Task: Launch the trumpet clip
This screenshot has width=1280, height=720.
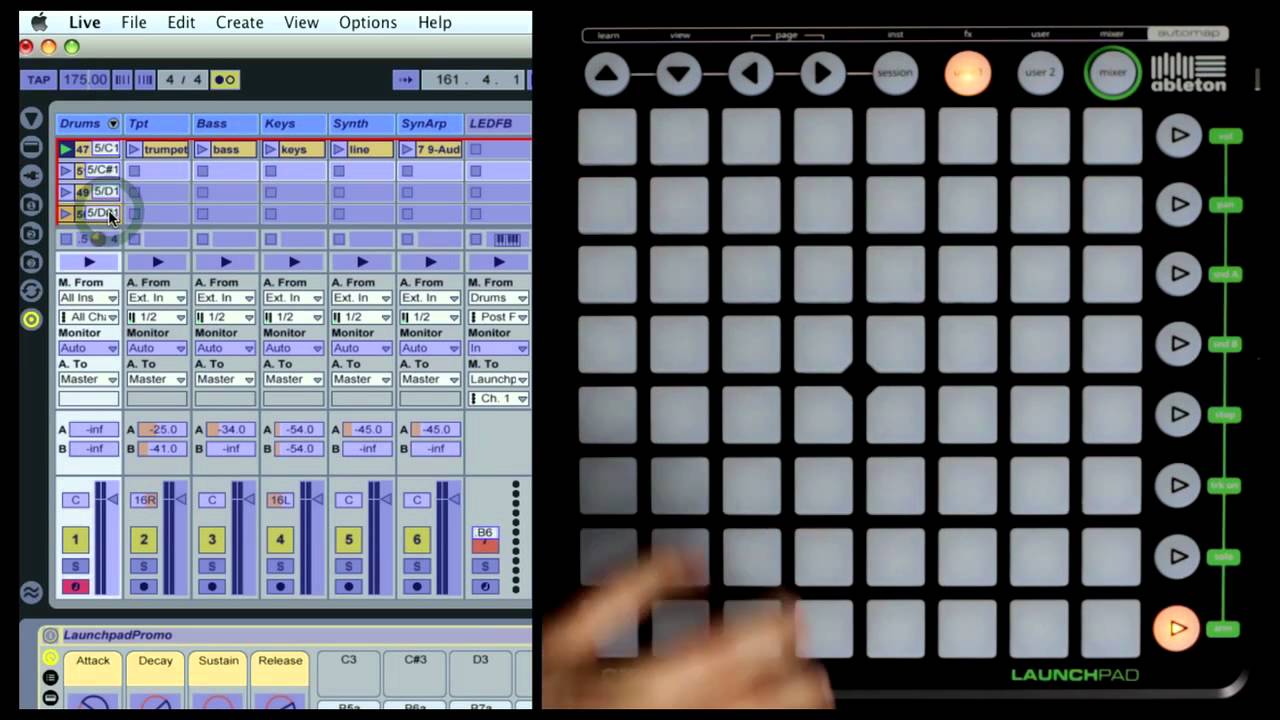Action: (x=133, y=149)
